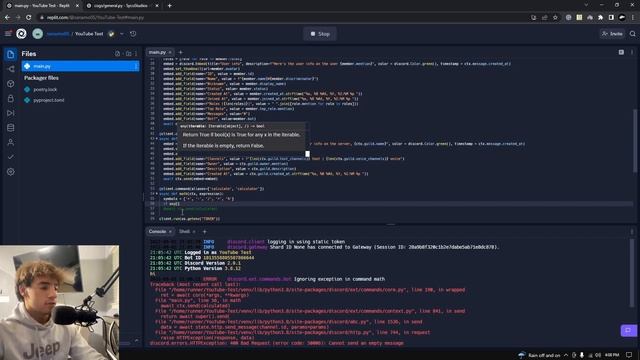Click the Replit logo home icon
This screenshot has height=360, width=640.
(x=21, y=34)
